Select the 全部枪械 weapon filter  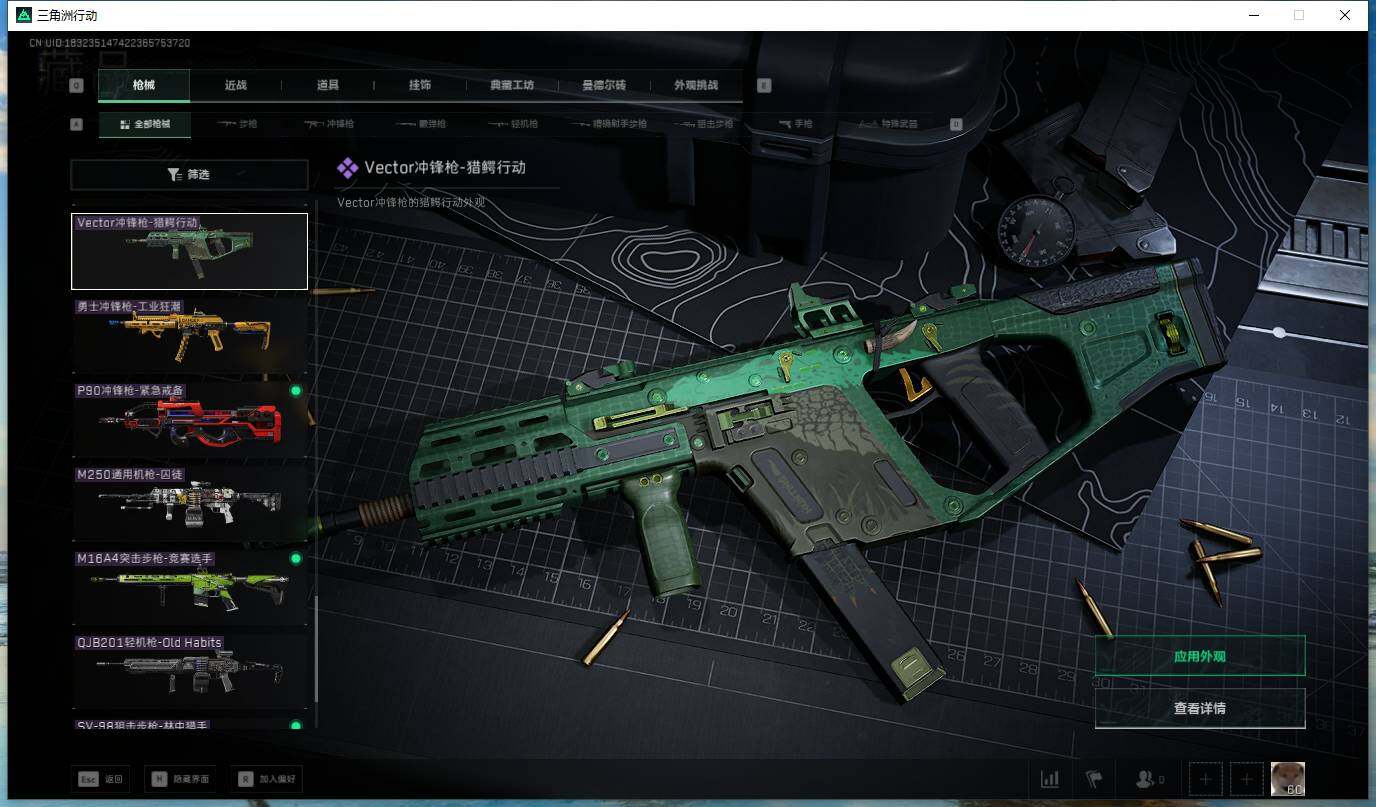click(145, 125)
